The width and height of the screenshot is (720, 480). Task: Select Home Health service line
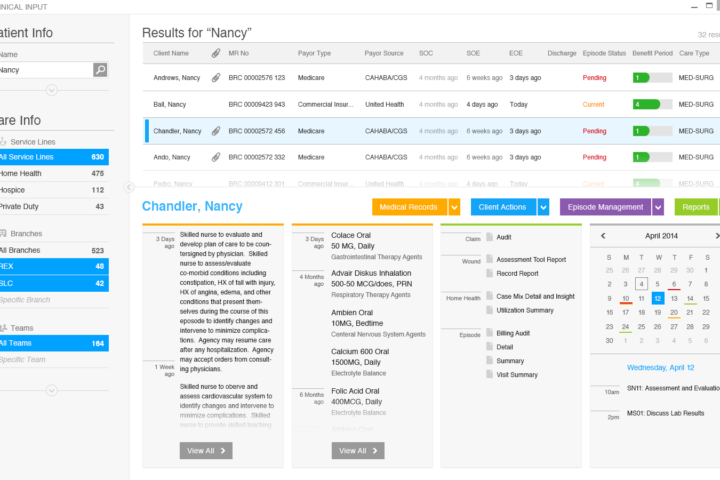[54, 173]
